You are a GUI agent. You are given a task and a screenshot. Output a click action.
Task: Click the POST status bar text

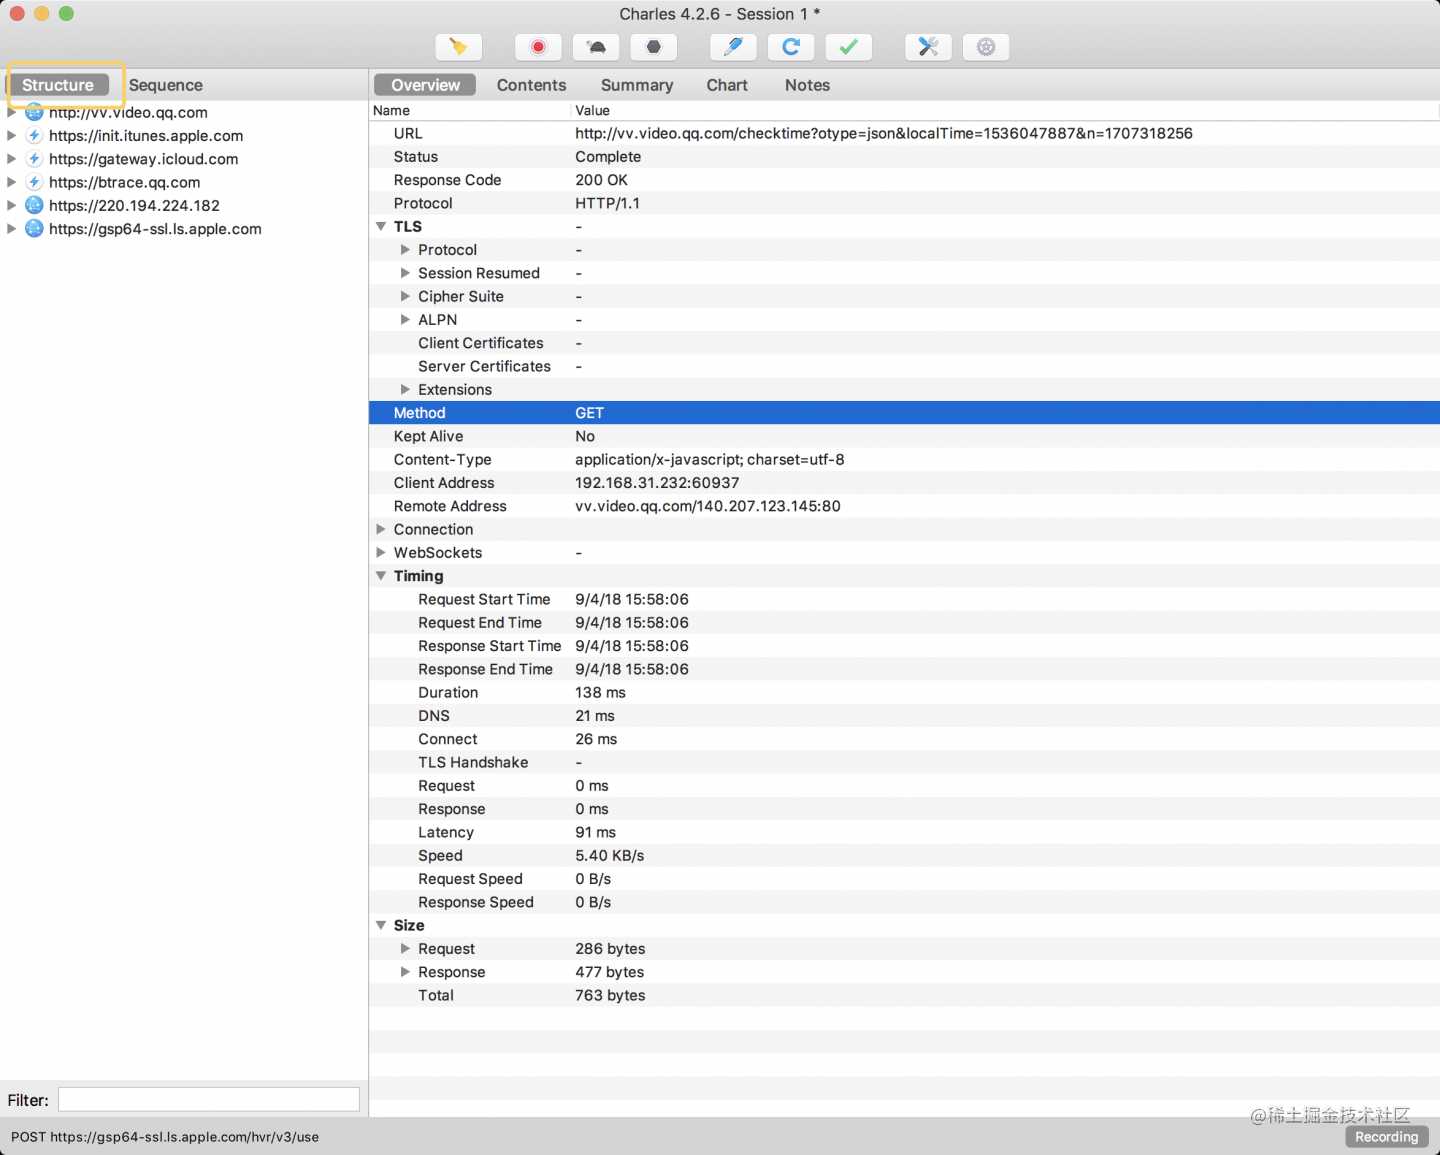(165, 1137)
